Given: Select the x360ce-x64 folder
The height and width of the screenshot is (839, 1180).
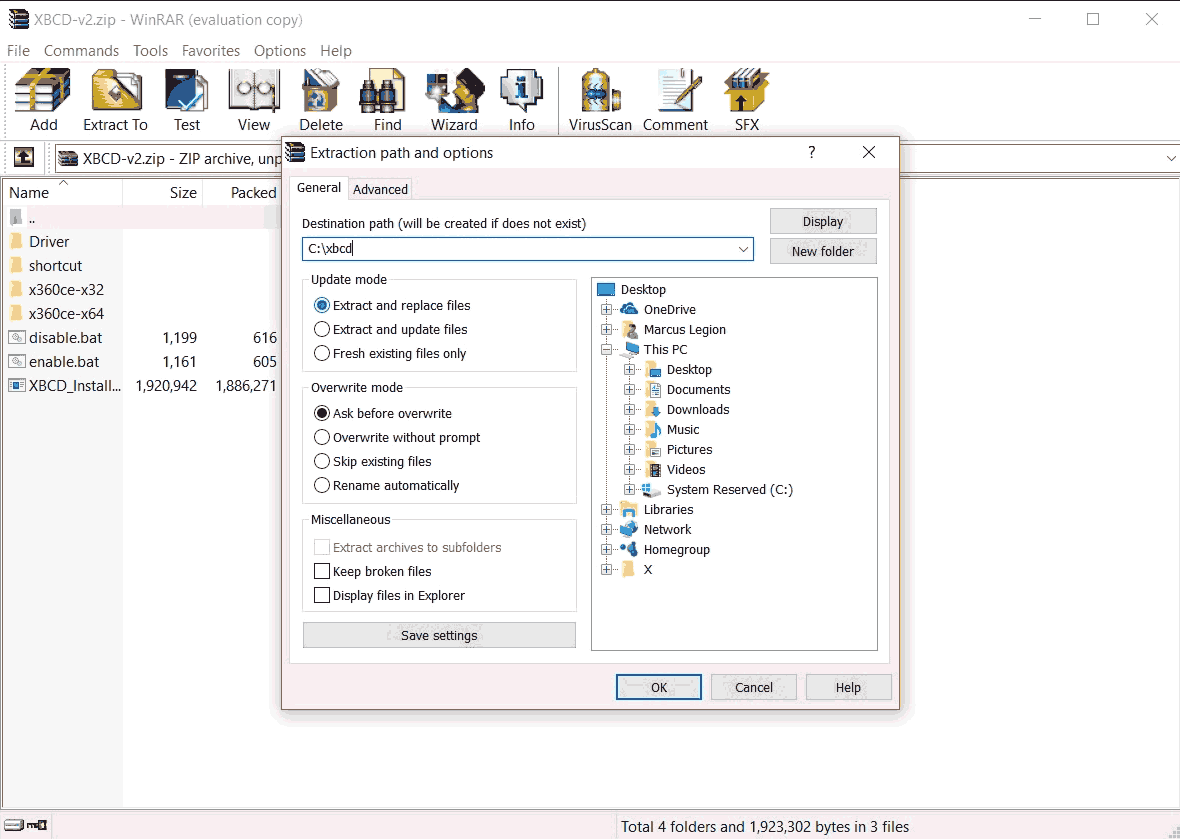Looking at the screenshot, I should click(56, 314).
